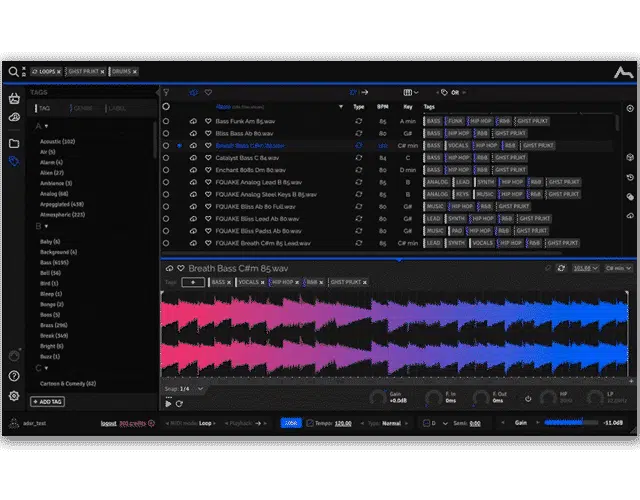This screenshot has width=640, height=500.
Task: Click the heart icon beside Breath Bass C#m 85.wav title
Action: pos(181,268)
